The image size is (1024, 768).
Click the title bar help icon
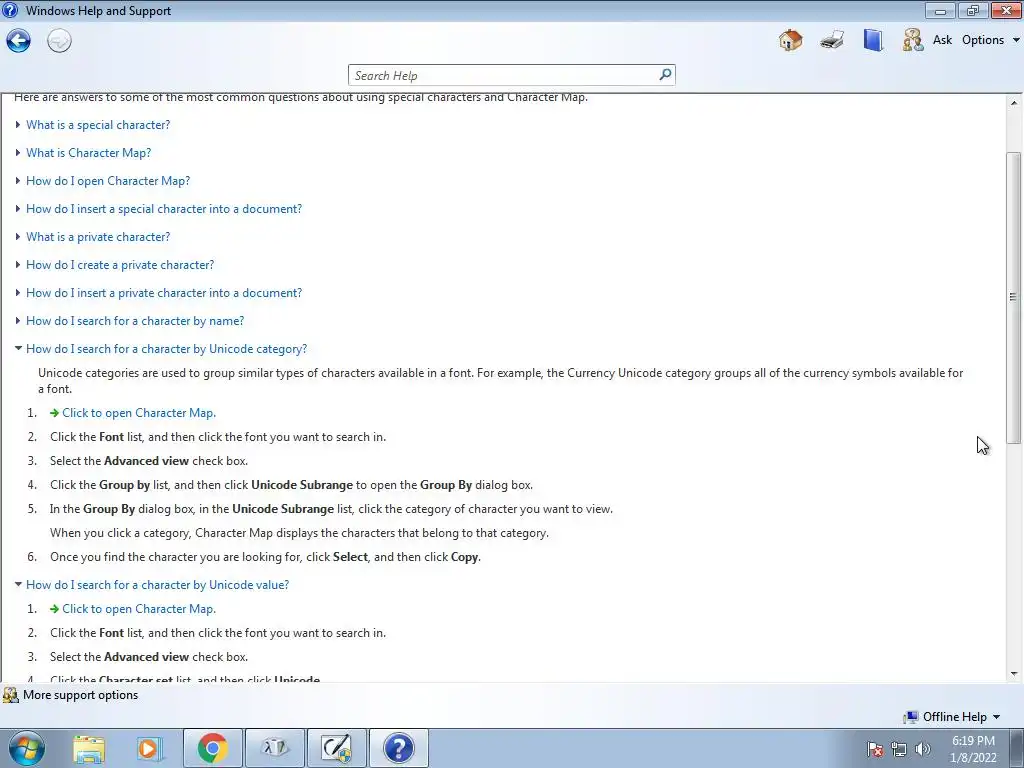[10, 10]
